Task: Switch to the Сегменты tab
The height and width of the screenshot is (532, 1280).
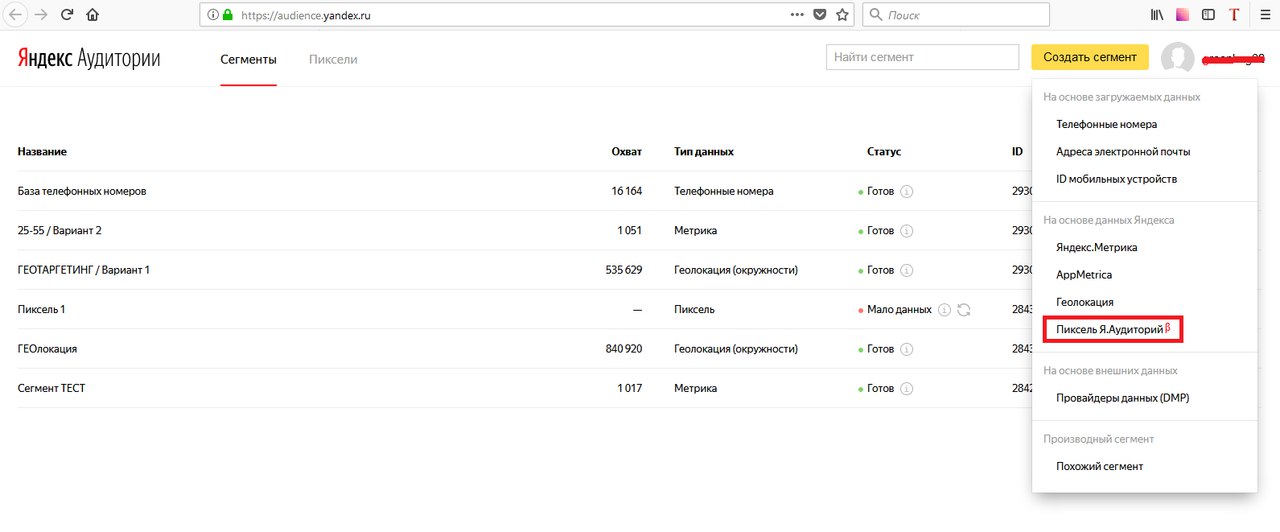Action: click(x=248, y=59)
